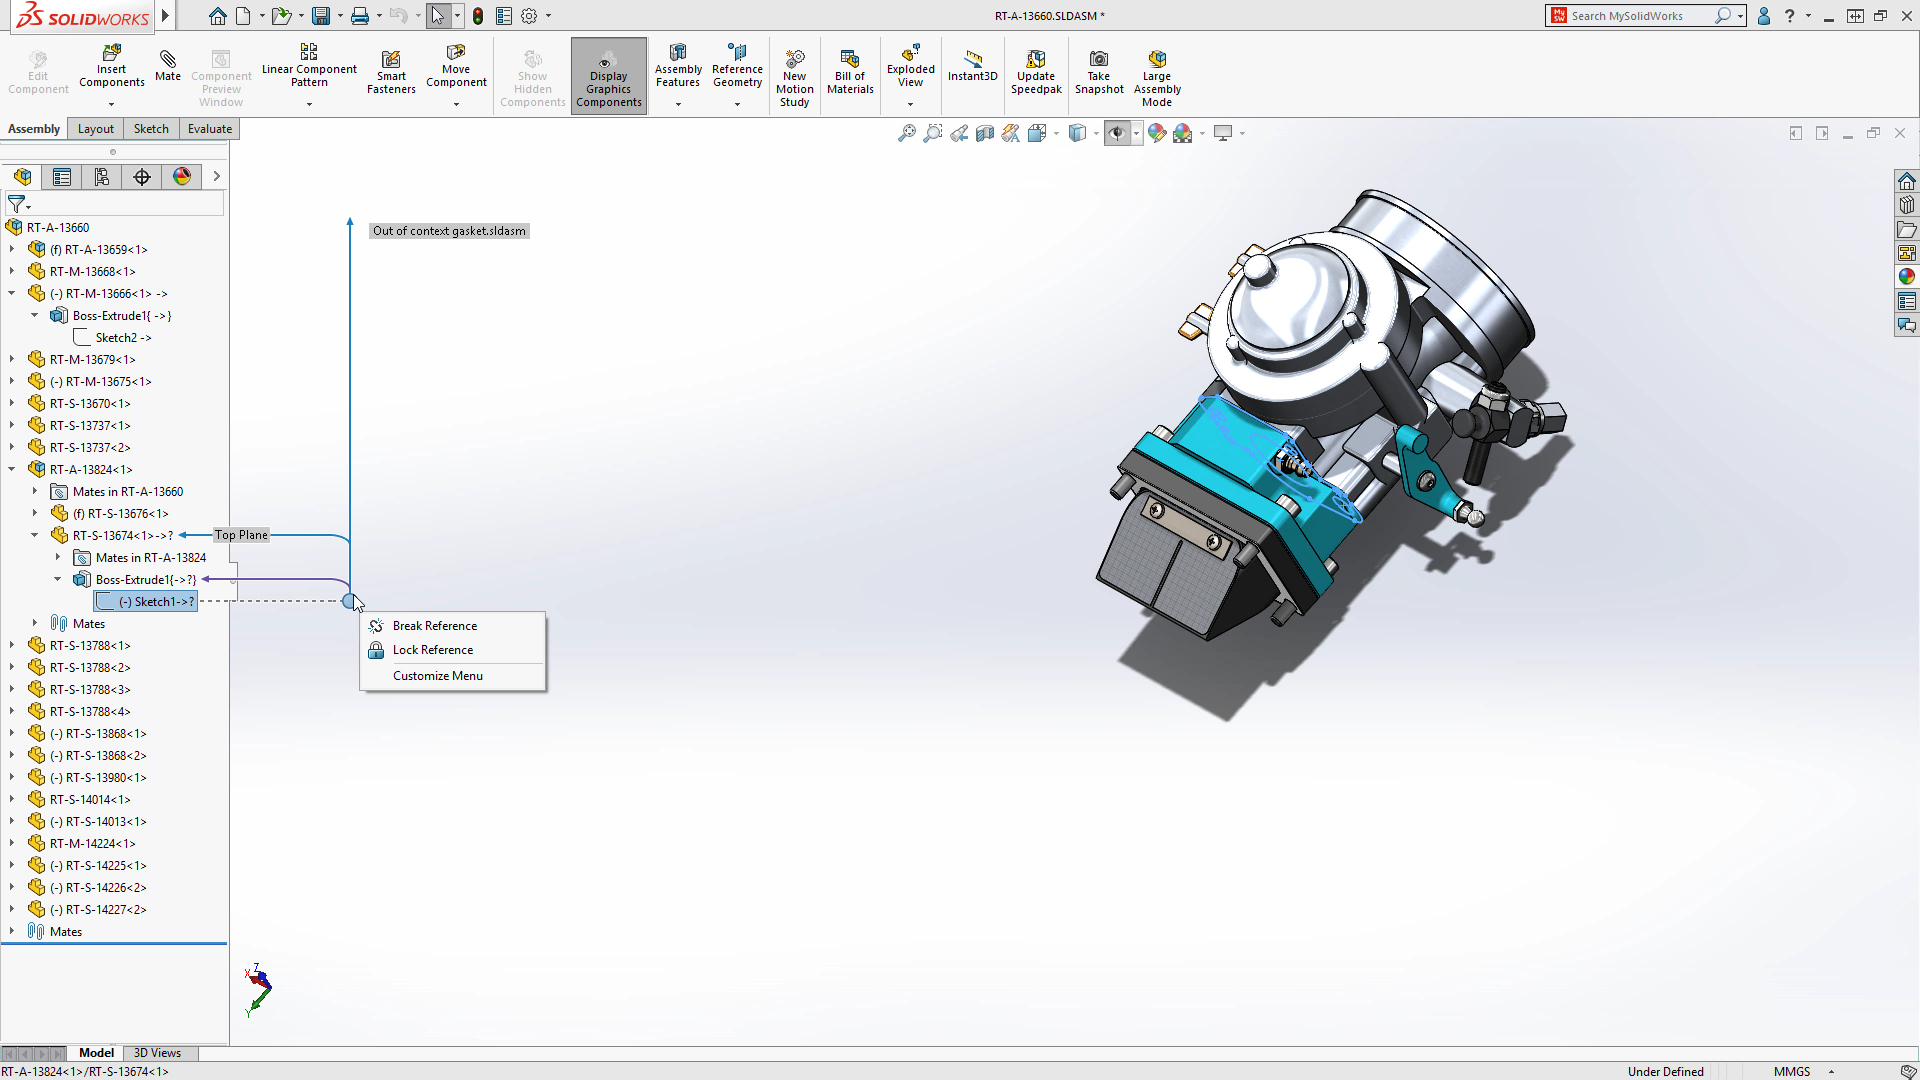This screenshot has height=1080, width=1920.
Task: Open the Exploded View tool
Action: pos(909,70)
